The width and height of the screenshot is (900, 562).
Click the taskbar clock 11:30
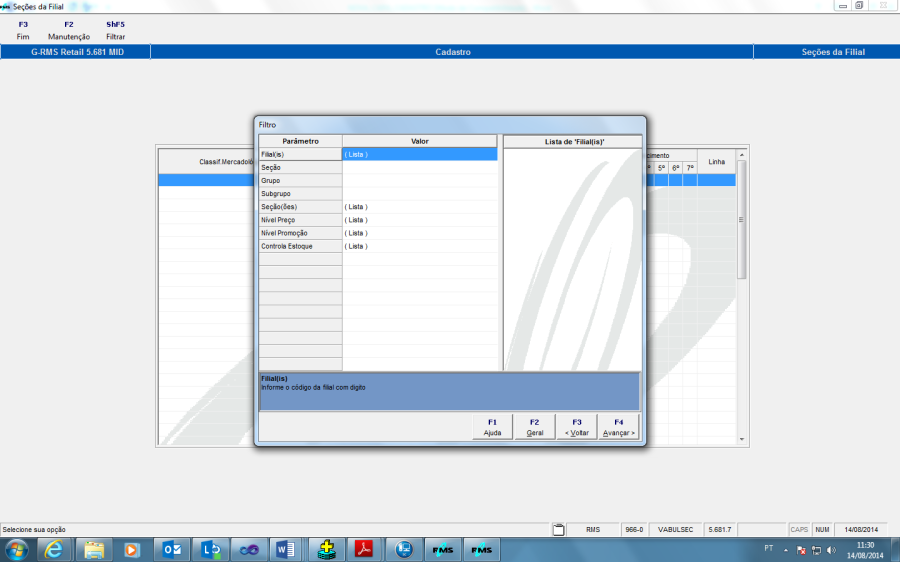pyautogui.click(x=865, y=545)
